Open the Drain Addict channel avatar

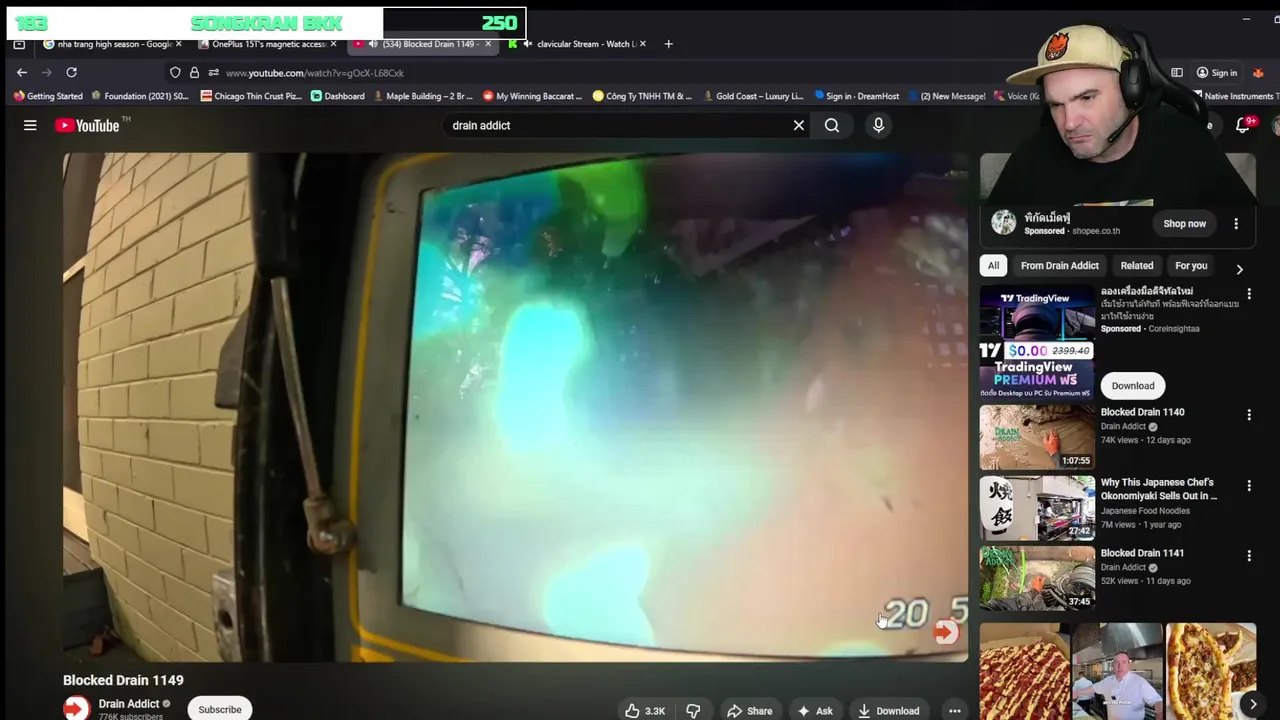click(x=76, y=708)
